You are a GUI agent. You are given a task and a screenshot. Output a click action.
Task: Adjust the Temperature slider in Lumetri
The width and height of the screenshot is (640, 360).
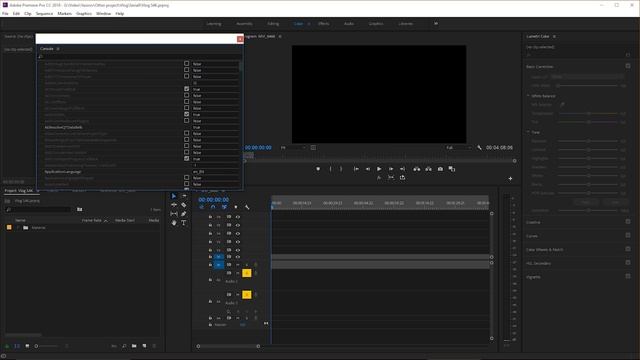coord(588,113)
